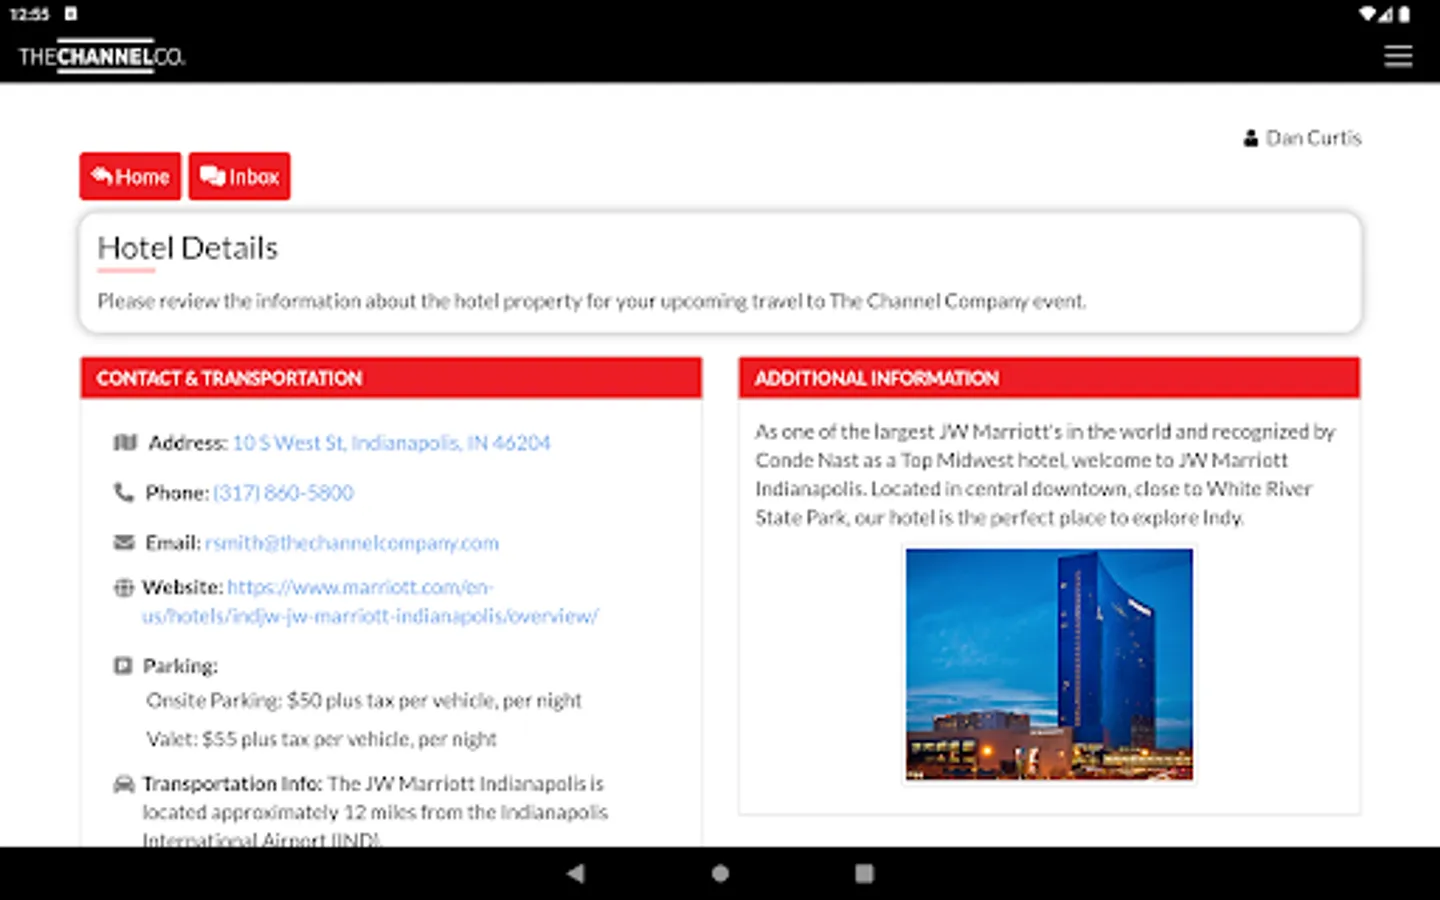This screenshot has height=900, width=1440.
Task: Click the phone icon beside Phone
Action: click(123, 492)
